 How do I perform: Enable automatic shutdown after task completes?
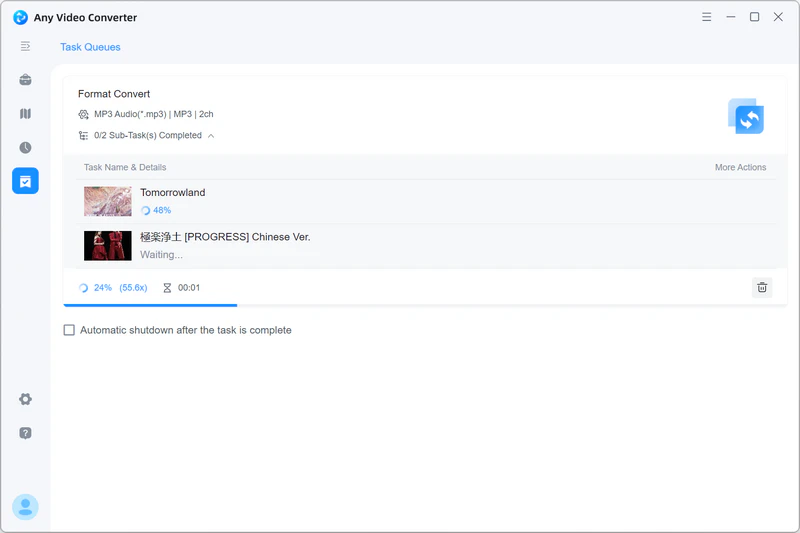(x=69, y=330)
